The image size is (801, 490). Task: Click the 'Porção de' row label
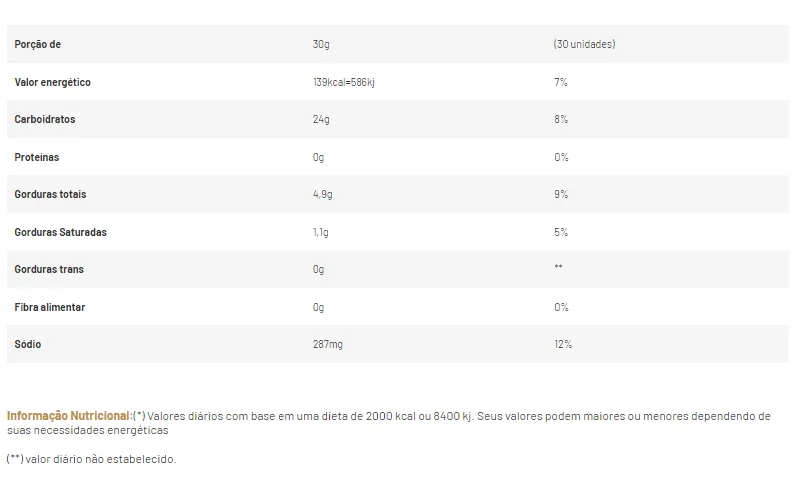[38, 45]
